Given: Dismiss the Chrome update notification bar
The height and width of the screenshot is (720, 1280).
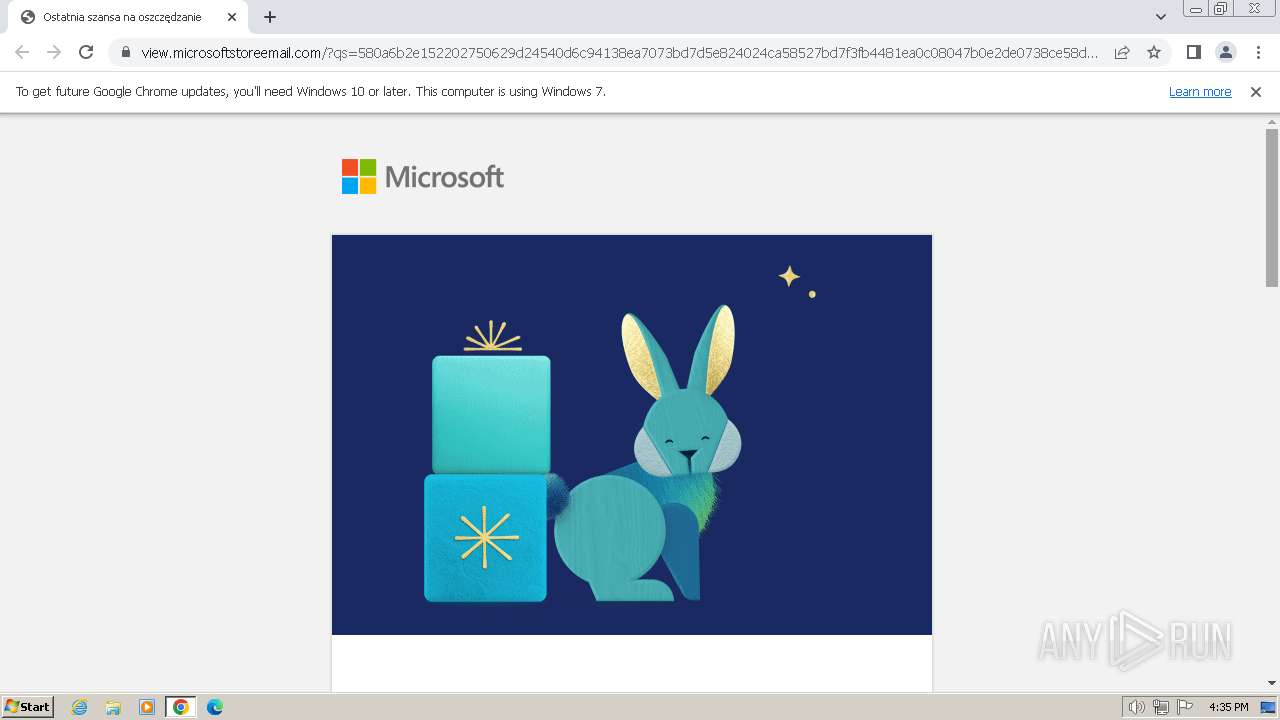Looking at the screenshot, I should [1256, 91].
